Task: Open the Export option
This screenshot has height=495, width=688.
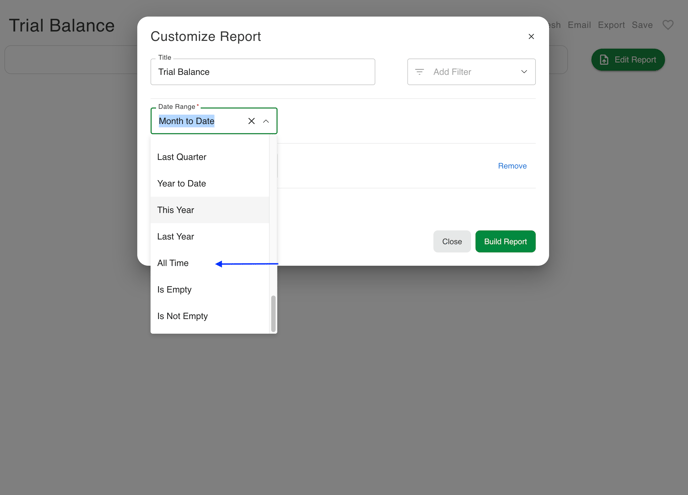Action: point(611,25)
